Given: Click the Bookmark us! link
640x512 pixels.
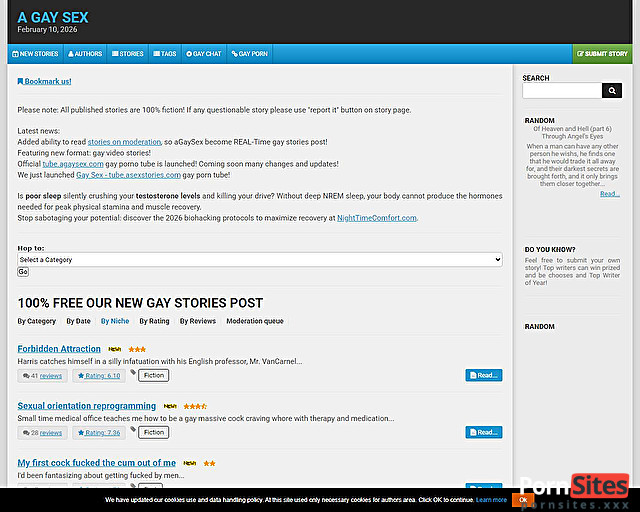Looking at the screenshot, I should tap(44, 81).
